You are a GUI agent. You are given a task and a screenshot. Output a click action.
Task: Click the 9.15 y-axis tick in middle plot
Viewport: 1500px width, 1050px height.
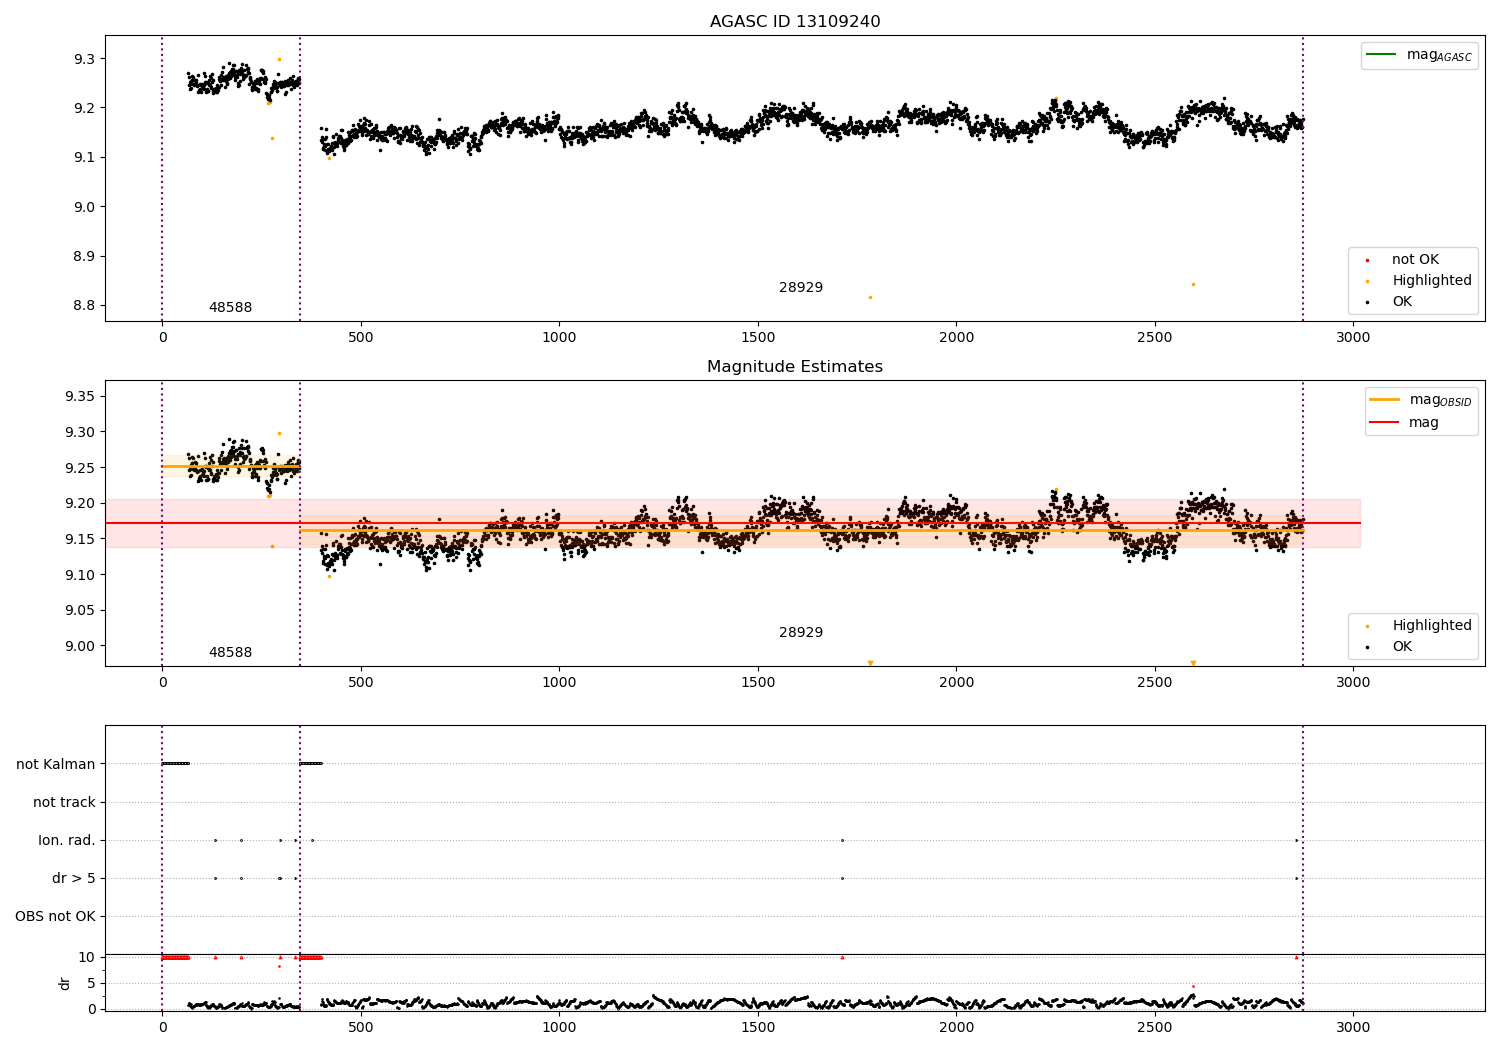pyautogui.click(x=80, y=539)
